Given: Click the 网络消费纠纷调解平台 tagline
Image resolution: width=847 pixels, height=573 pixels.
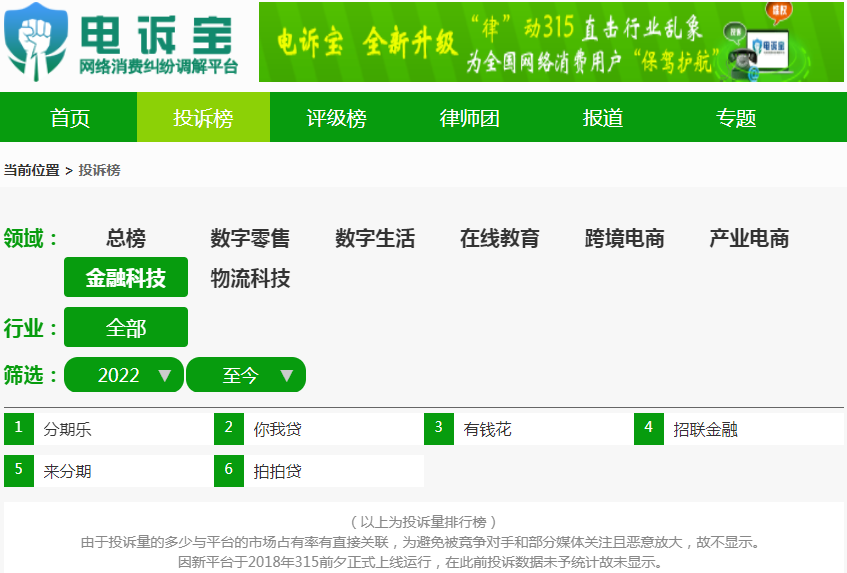Looking at the screenshot, I should pyautogui.click(x=158, y=67).
